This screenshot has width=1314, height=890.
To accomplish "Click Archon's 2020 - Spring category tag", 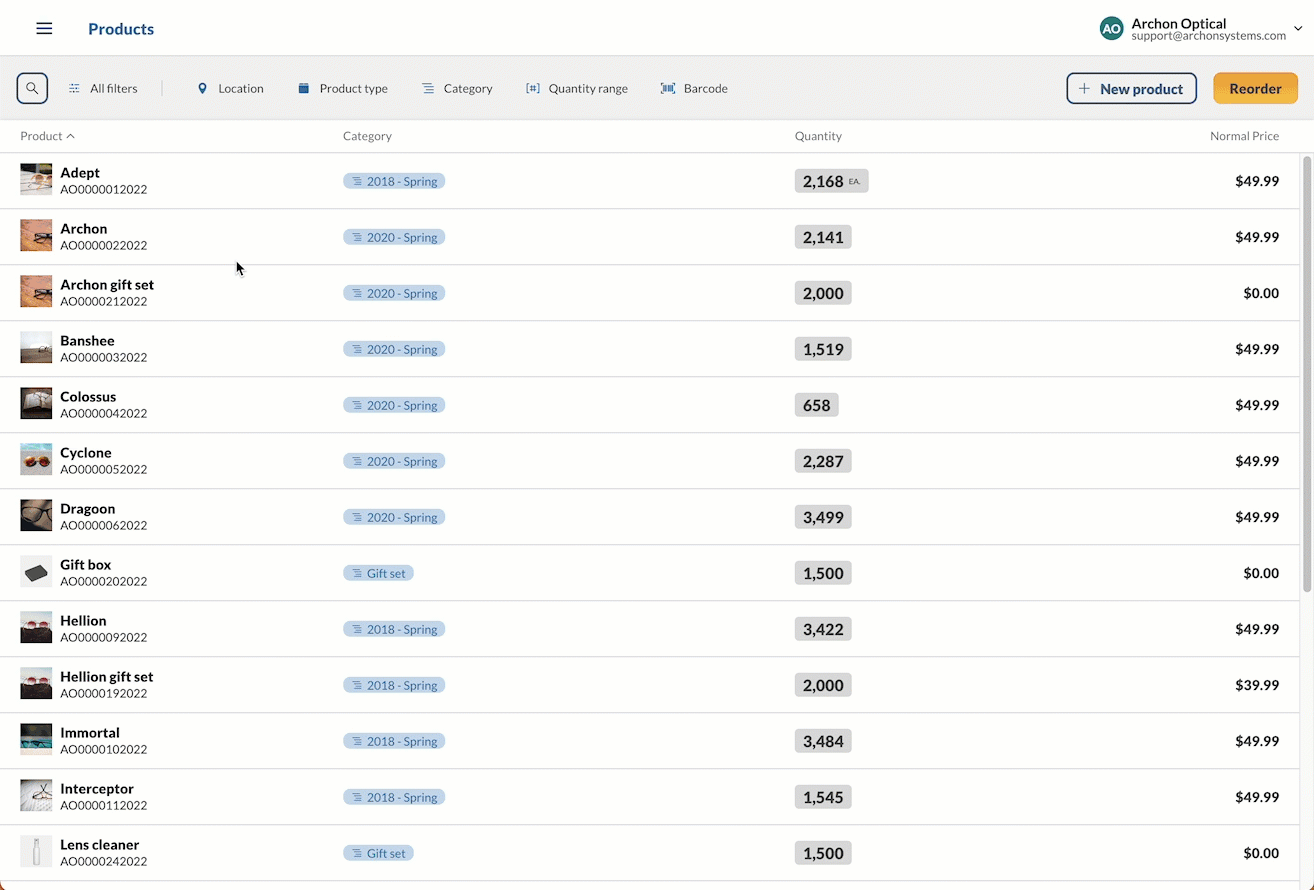I will pos(394,237).
